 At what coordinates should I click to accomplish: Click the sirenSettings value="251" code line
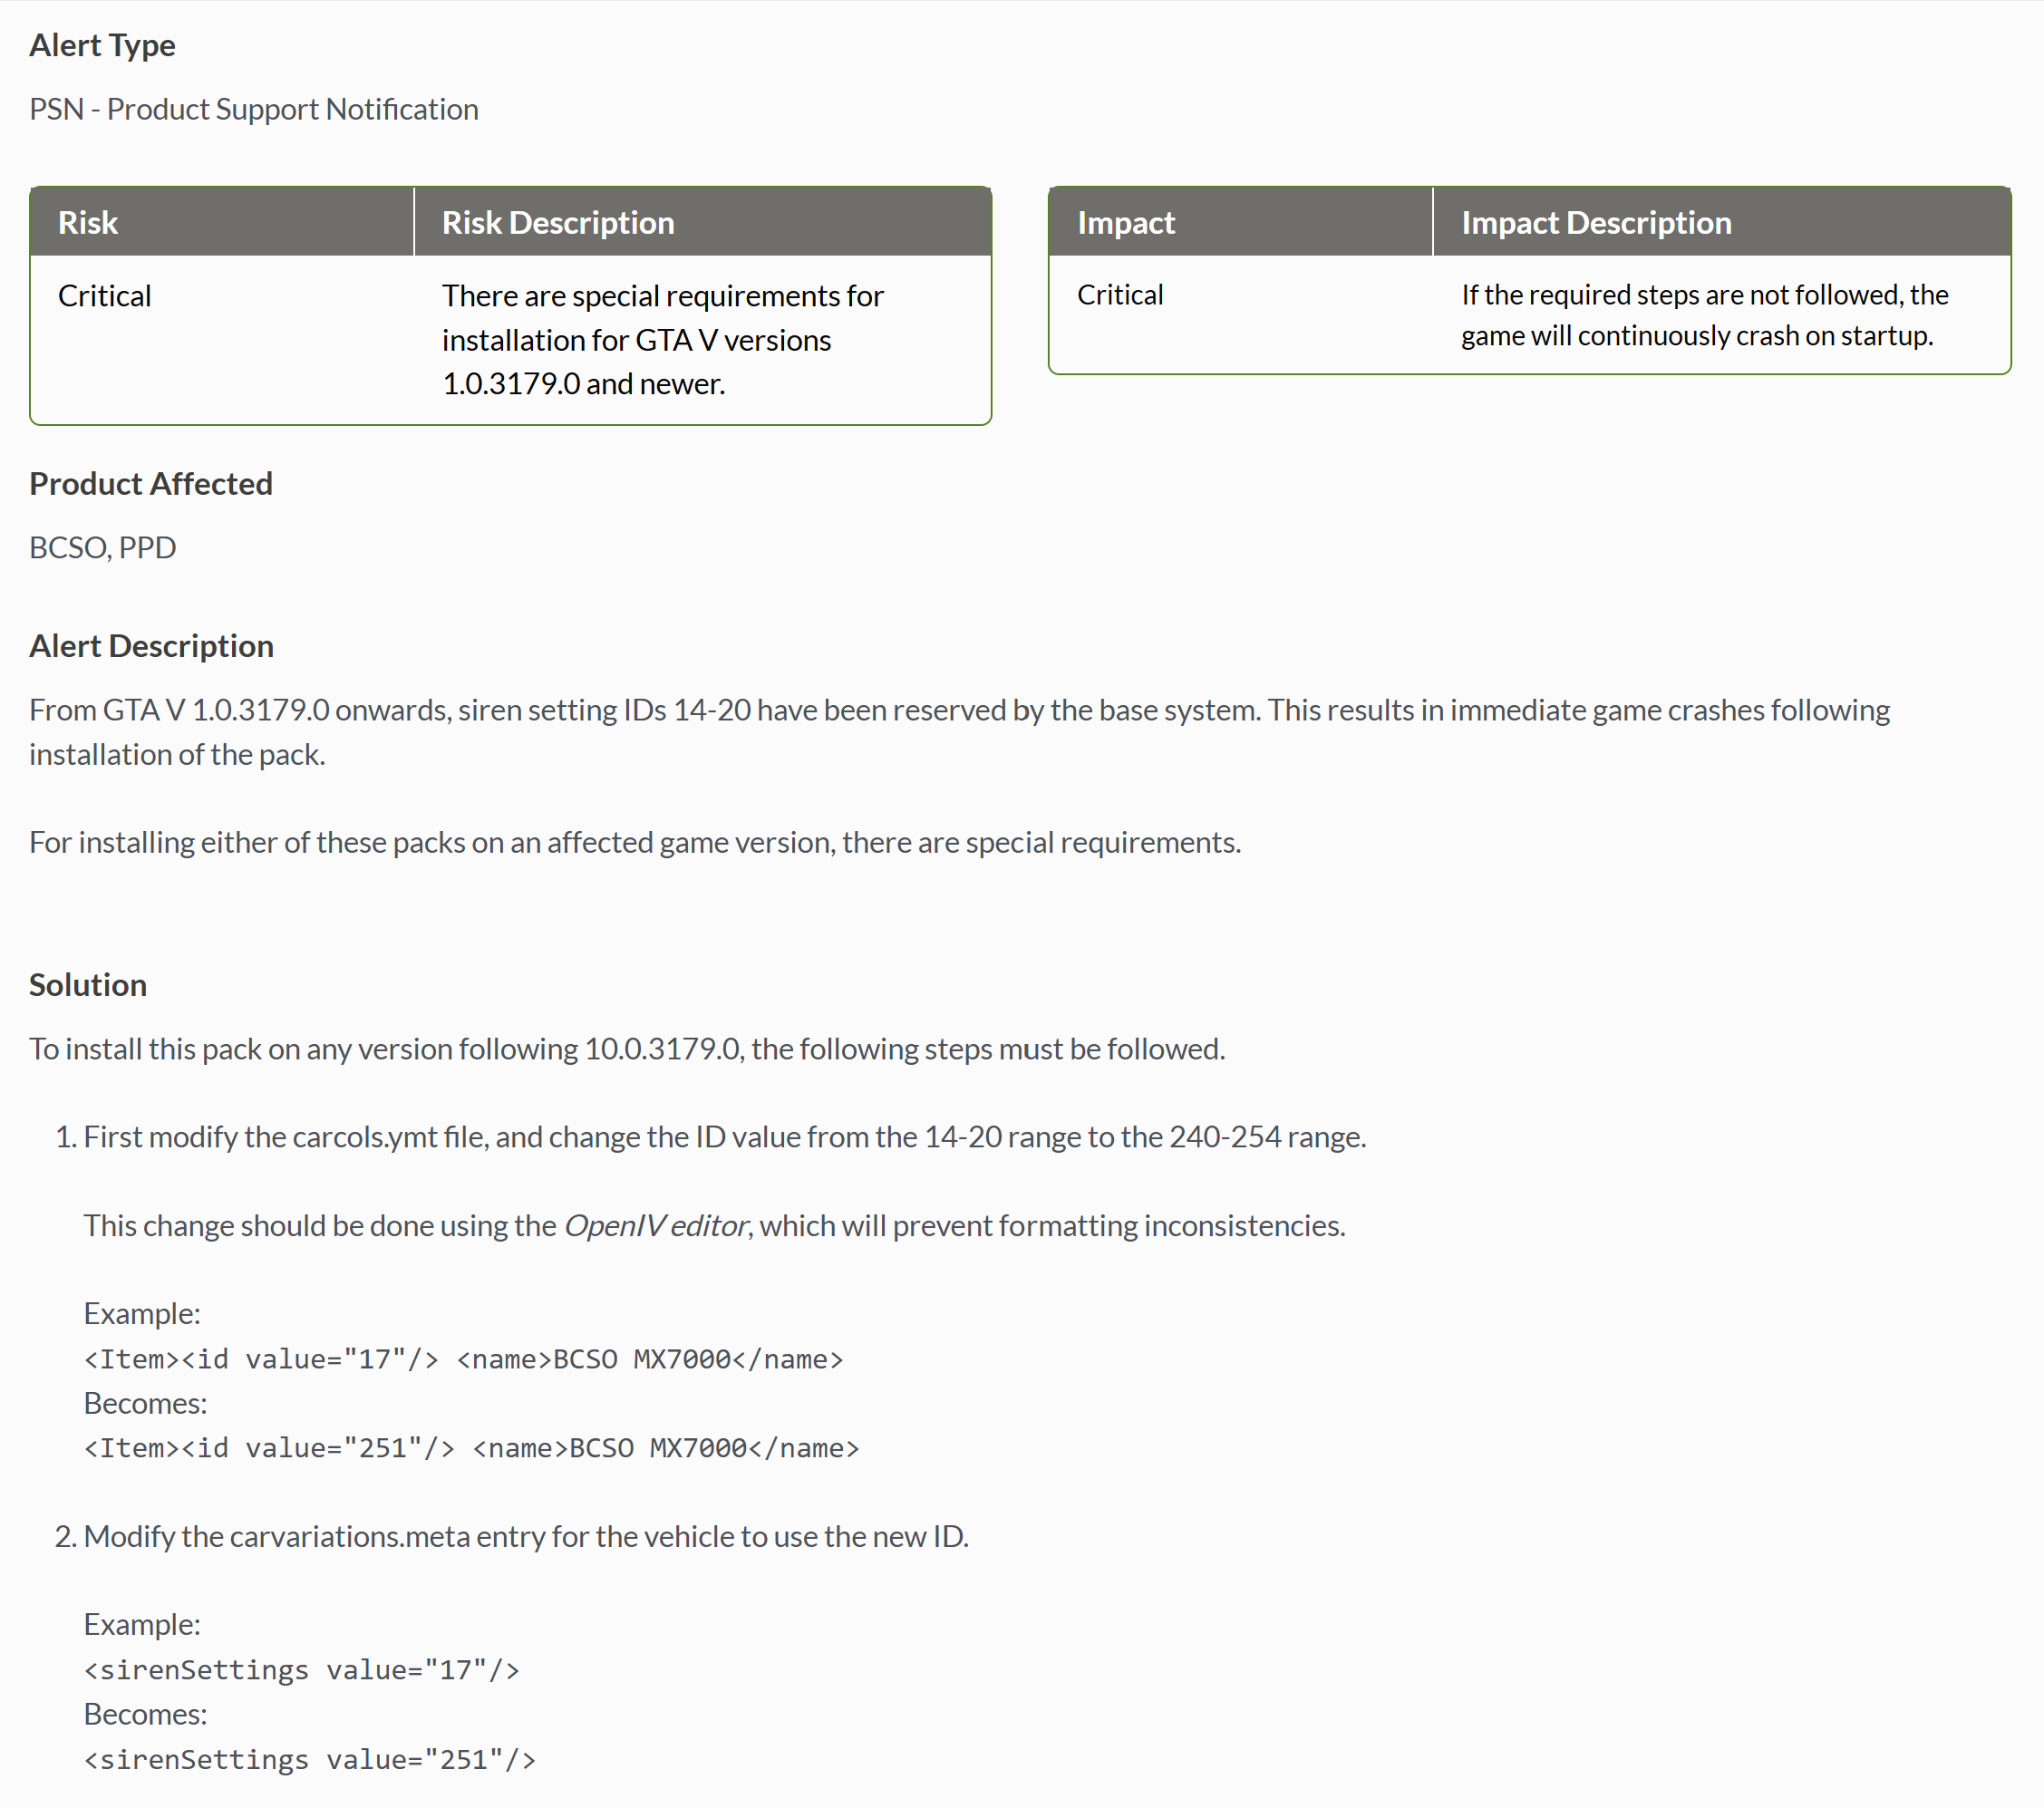click(x=310, y=1760)
